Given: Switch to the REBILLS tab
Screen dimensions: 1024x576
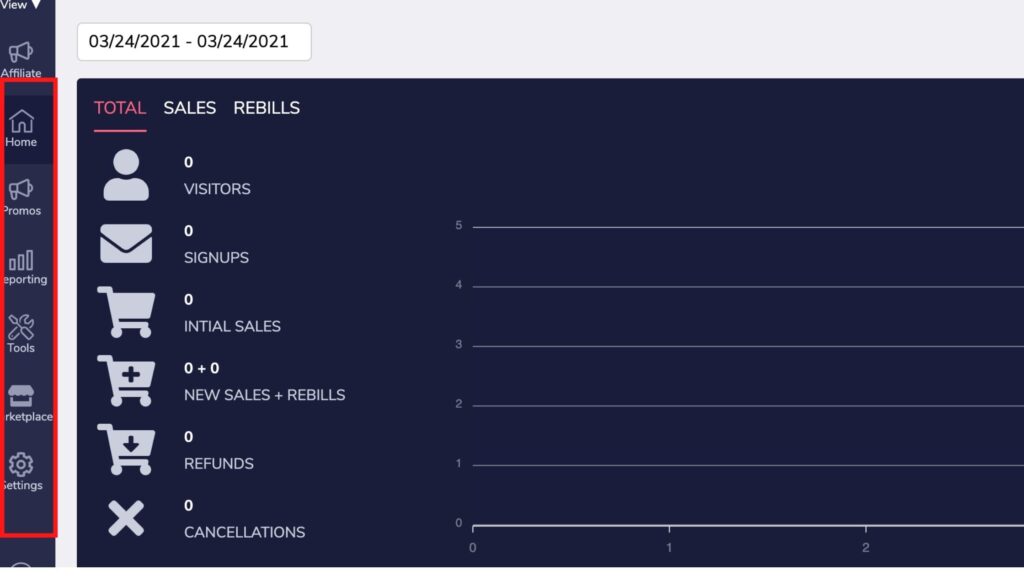Looking at the screenshot, I should 266,108.
